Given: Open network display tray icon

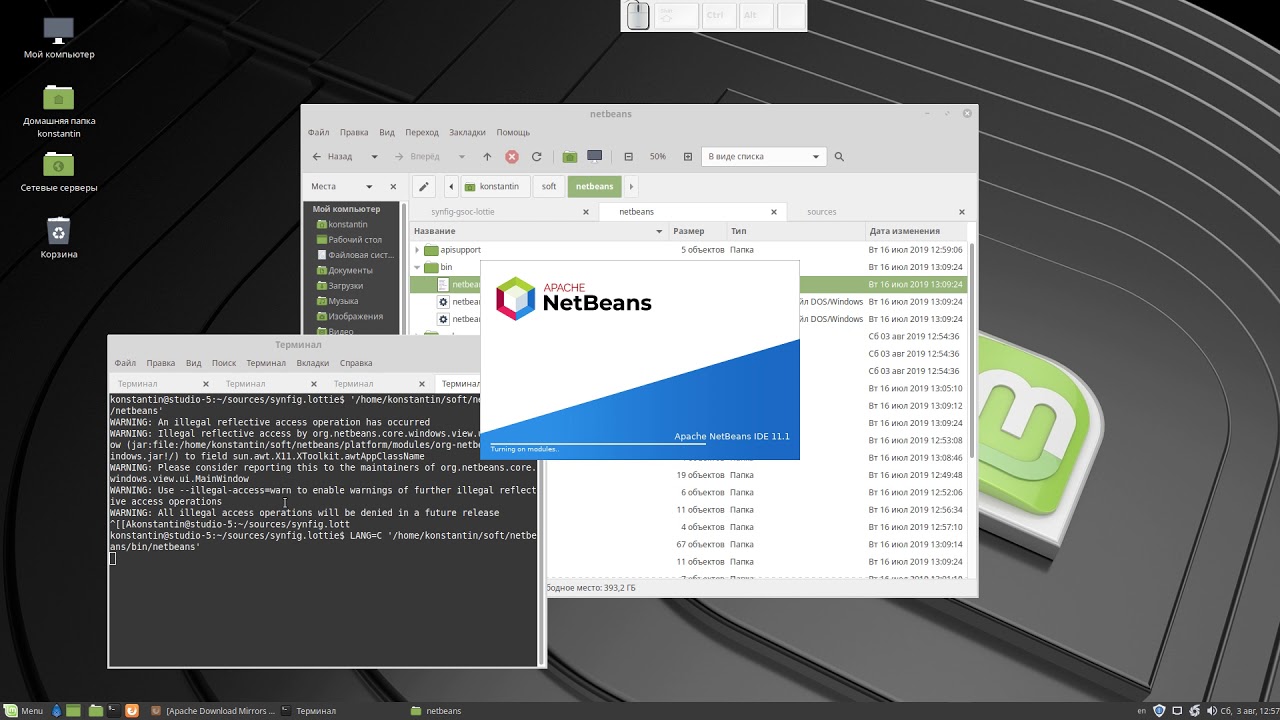Looking at the screenshot, I should point(1178,711).
